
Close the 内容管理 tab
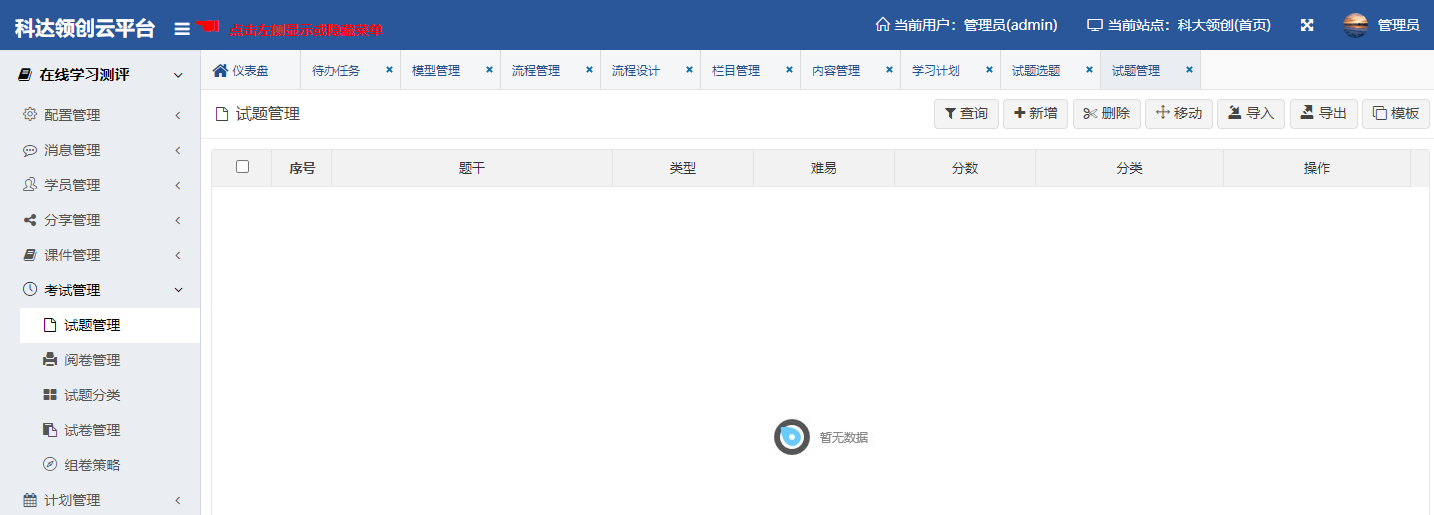click(x=889, y=70)
